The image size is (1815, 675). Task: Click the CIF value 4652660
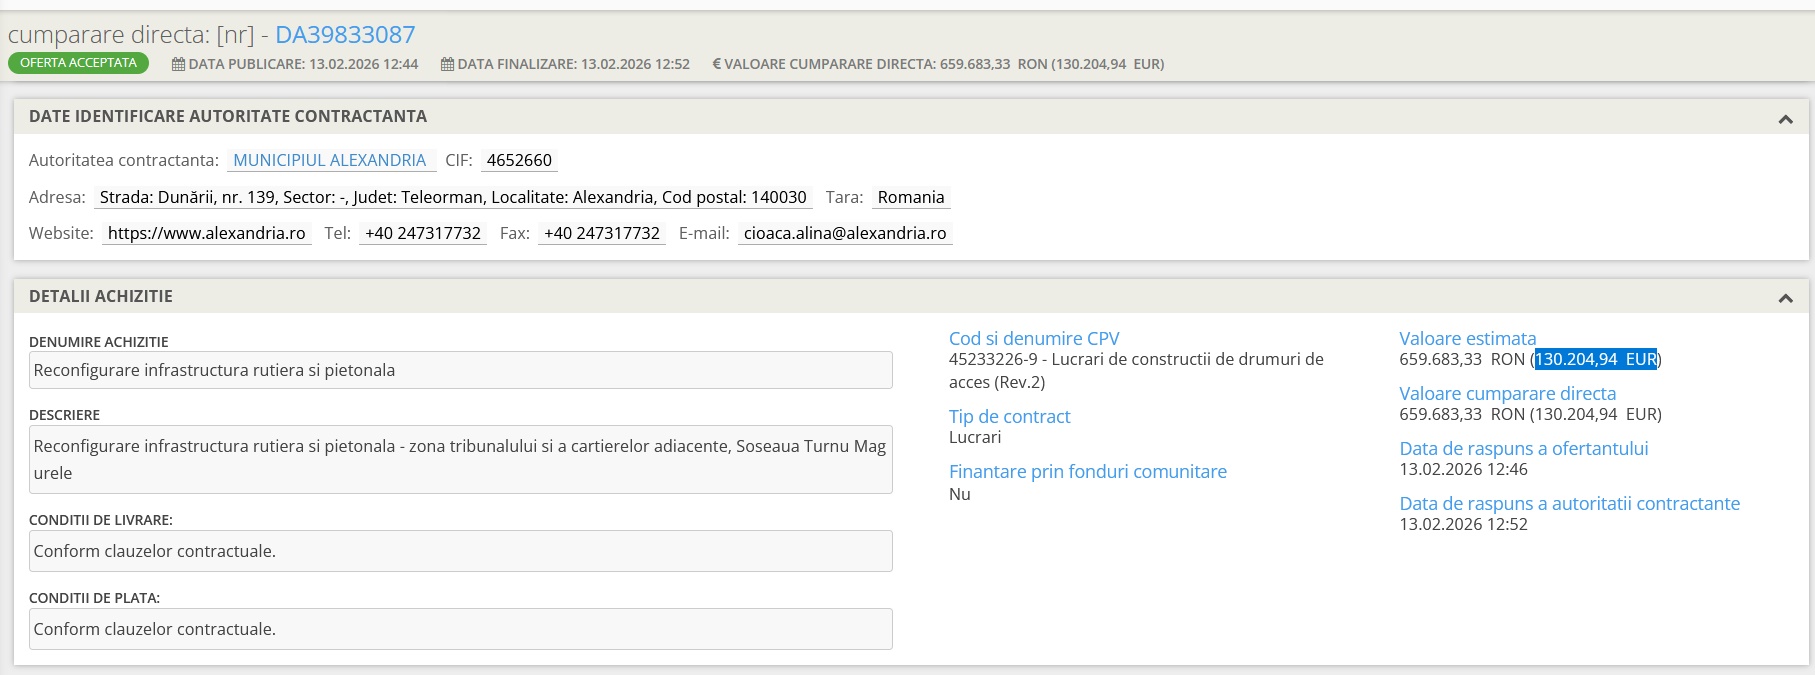(x=519, y=160)
